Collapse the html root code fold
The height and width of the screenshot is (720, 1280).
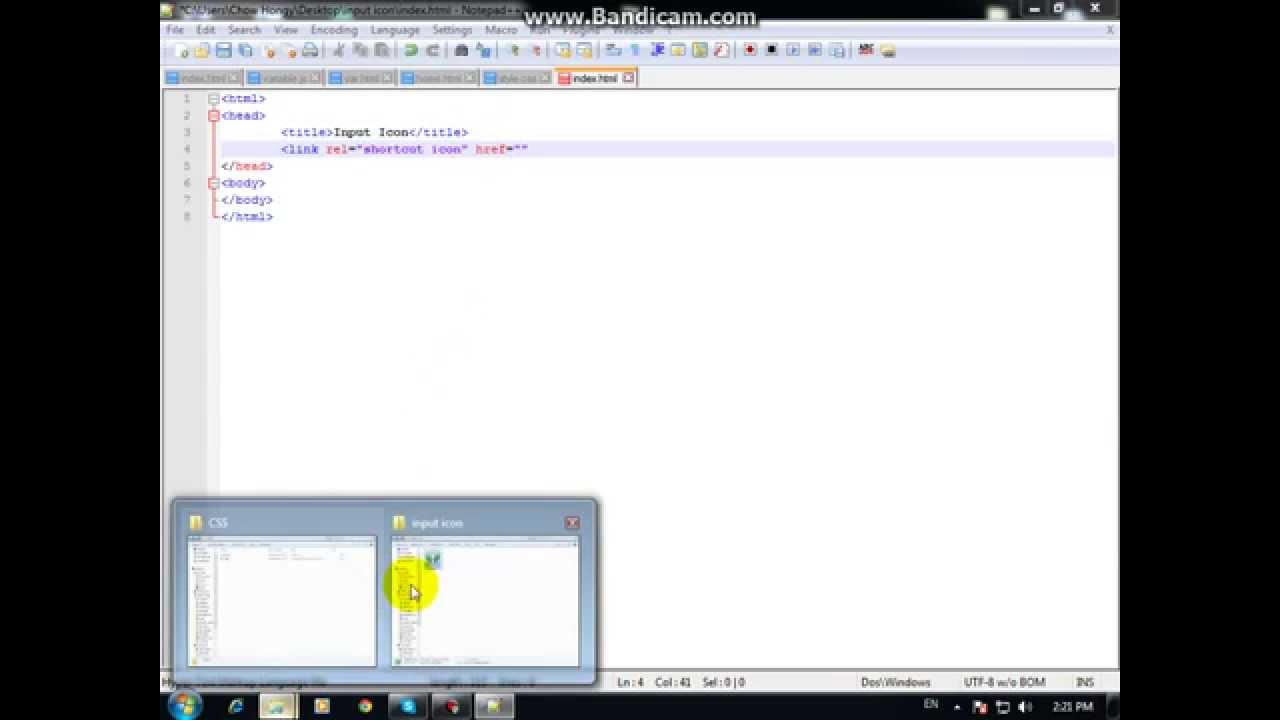[213, 98]
